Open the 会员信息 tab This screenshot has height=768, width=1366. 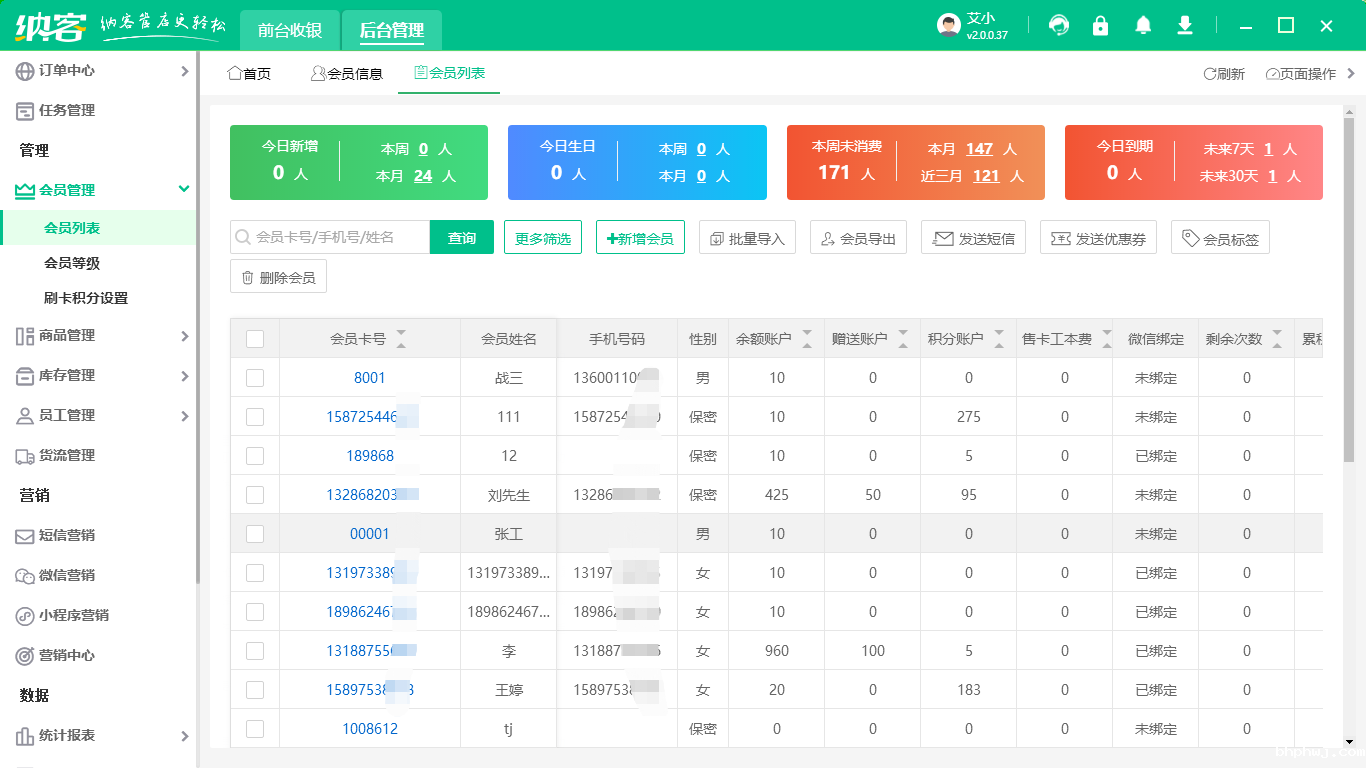[x=346, y=73]
